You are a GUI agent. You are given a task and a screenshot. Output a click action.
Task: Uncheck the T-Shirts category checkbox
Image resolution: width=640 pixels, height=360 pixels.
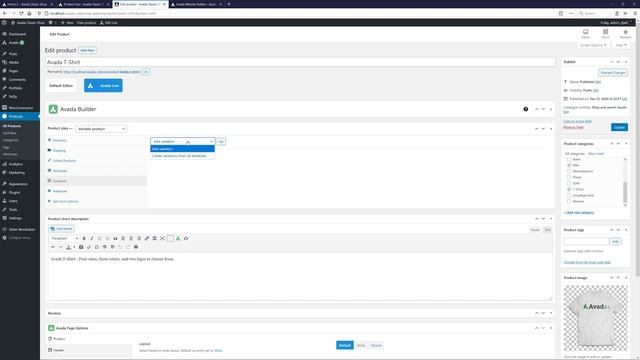pyautogui.click(x=569, y=189)
